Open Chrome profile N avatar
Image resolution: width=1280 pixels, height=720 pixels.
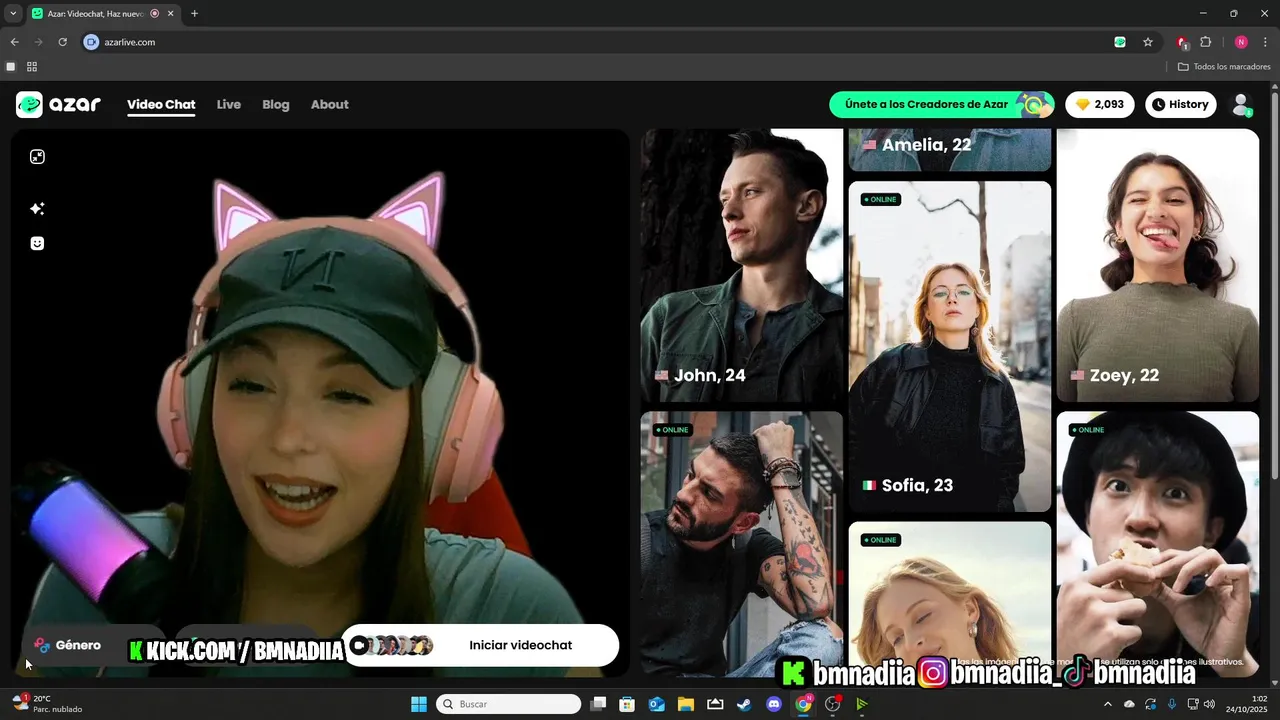1241,42
